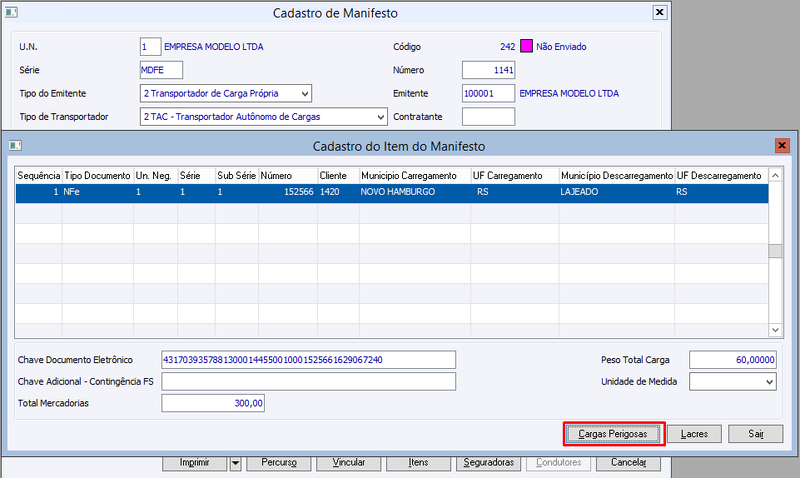Click the Lacres button
This screenshot has width=800, height=478.
coord(694,434)
